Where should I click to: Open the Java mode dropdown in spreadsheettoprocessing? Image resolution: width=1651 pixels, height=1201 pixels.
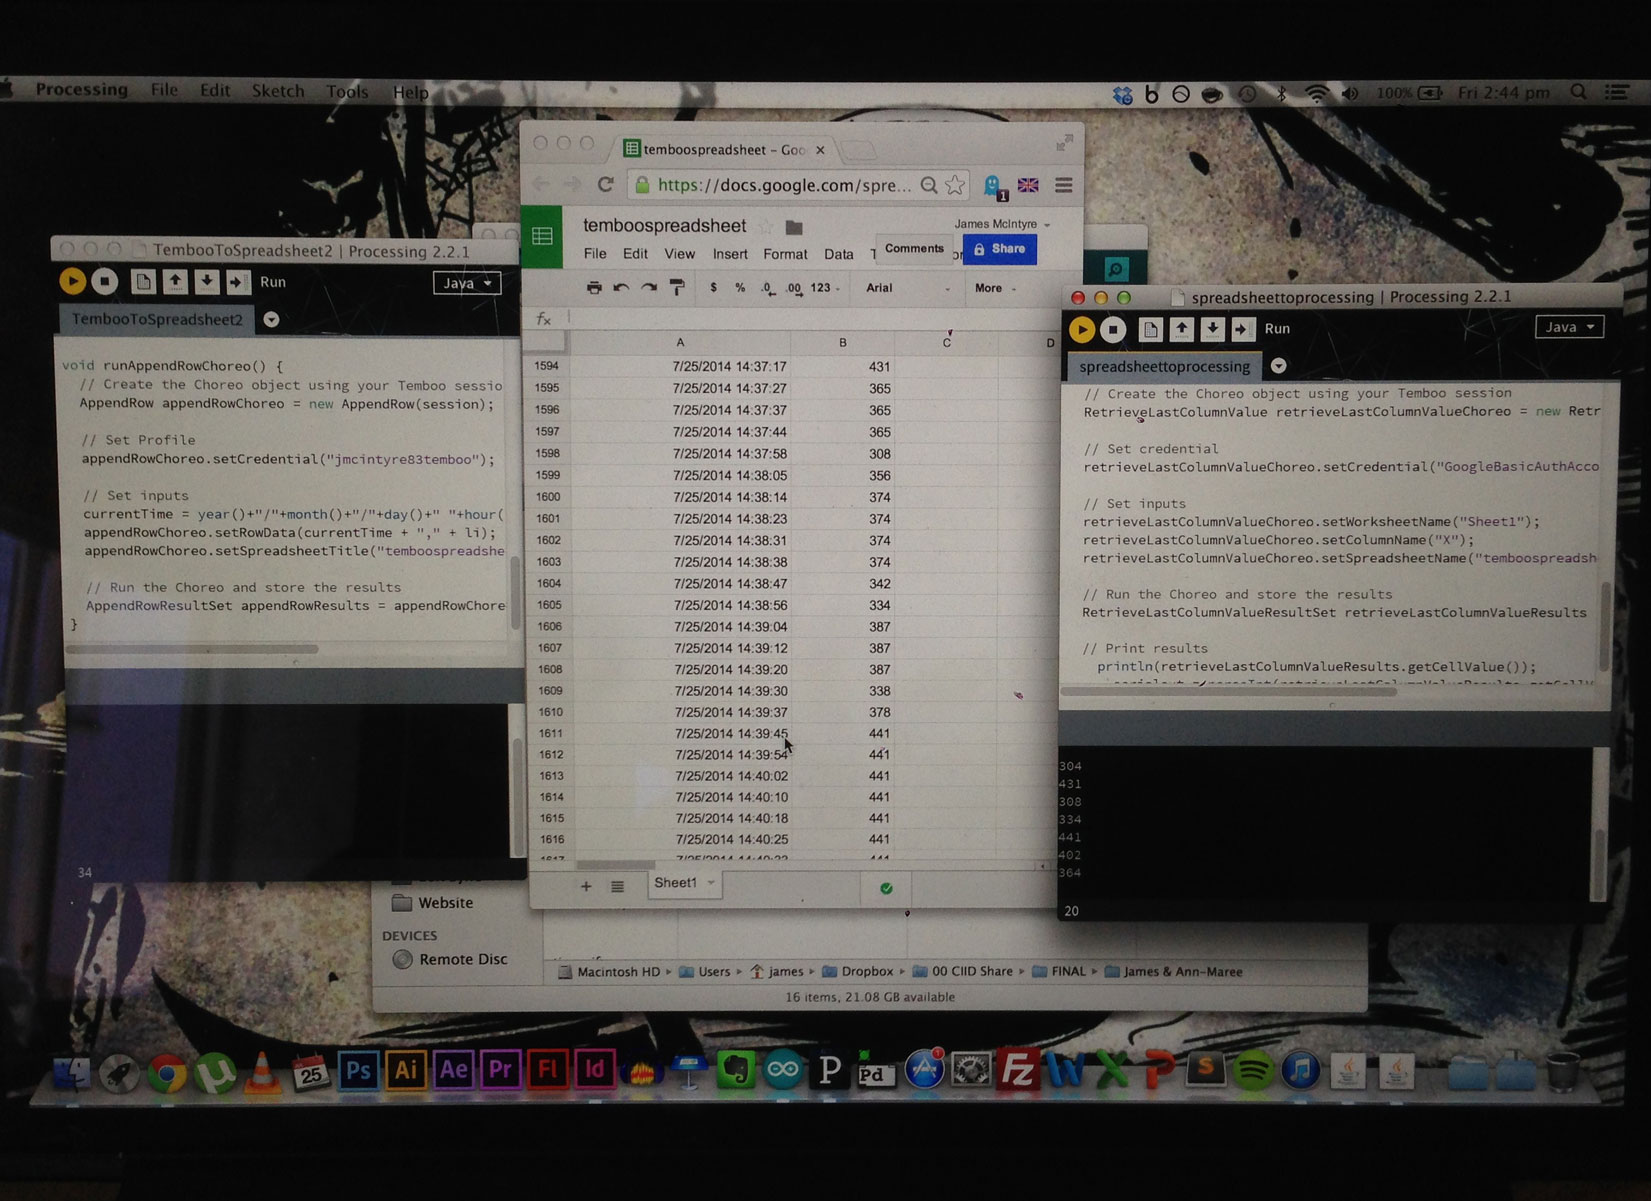tap(1569, 327)
